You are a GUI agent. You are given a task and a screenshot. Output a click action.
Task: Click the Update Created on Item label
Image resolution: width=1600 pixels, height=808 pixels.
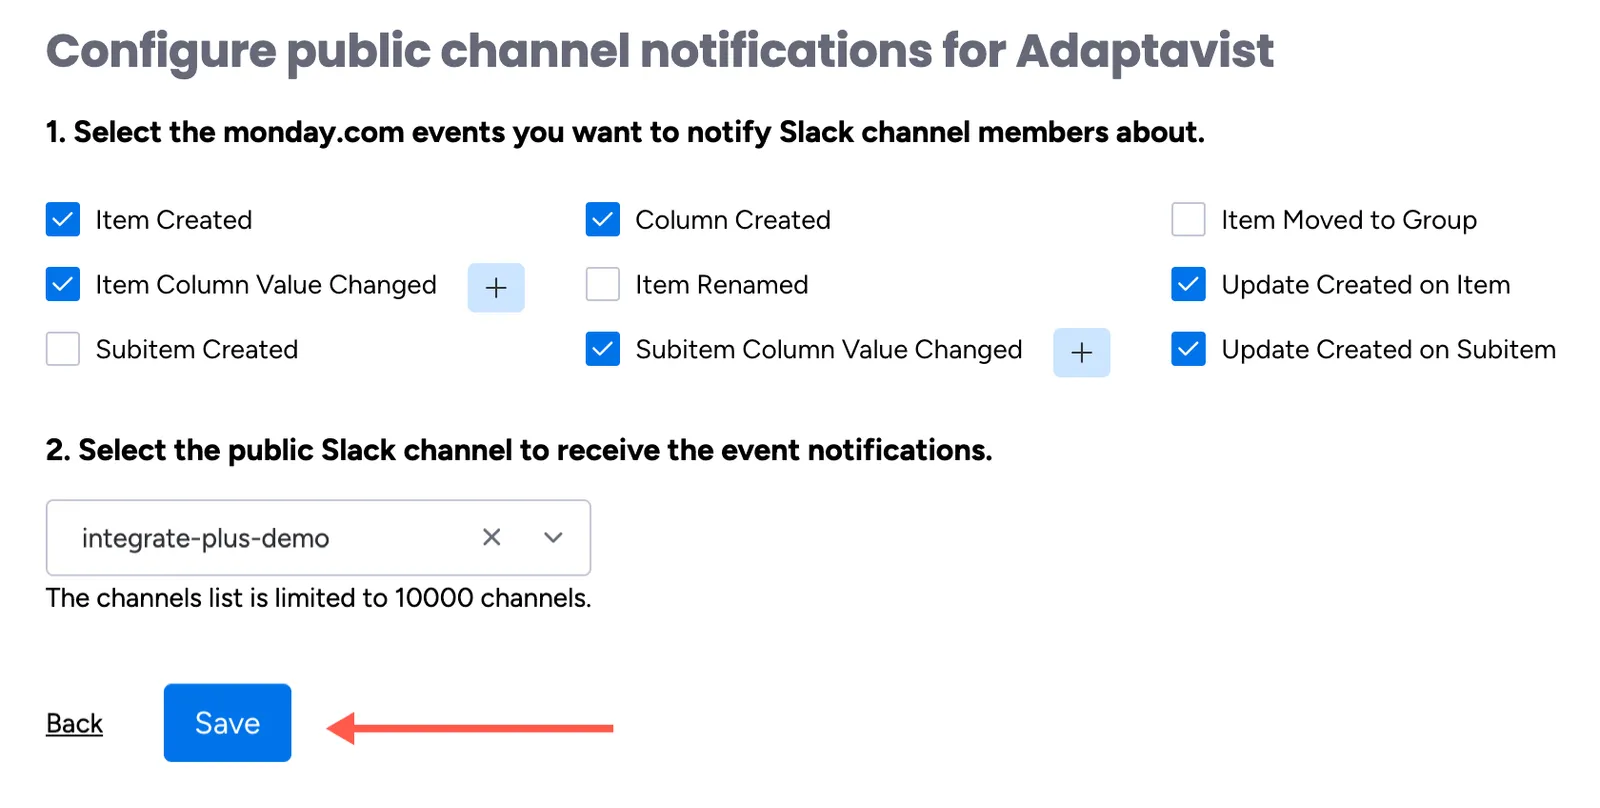click(1366, 285)
